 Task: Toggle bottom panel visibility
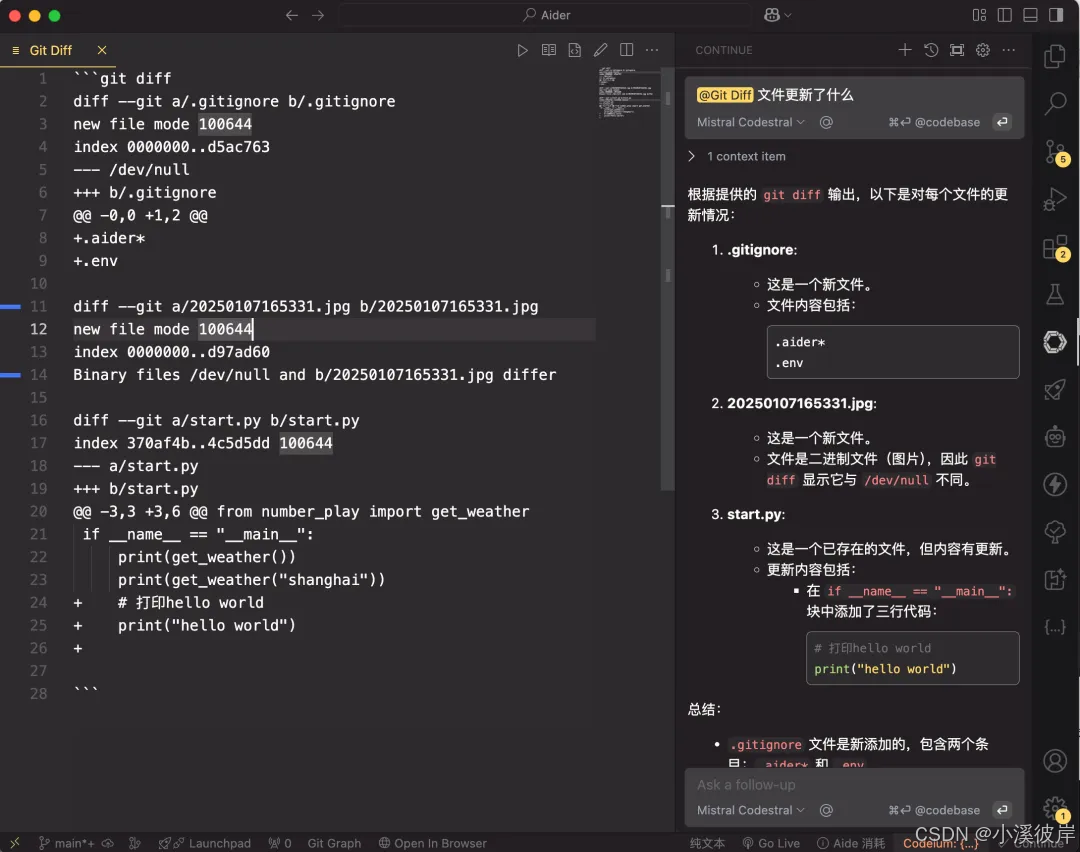(1030, 15)
